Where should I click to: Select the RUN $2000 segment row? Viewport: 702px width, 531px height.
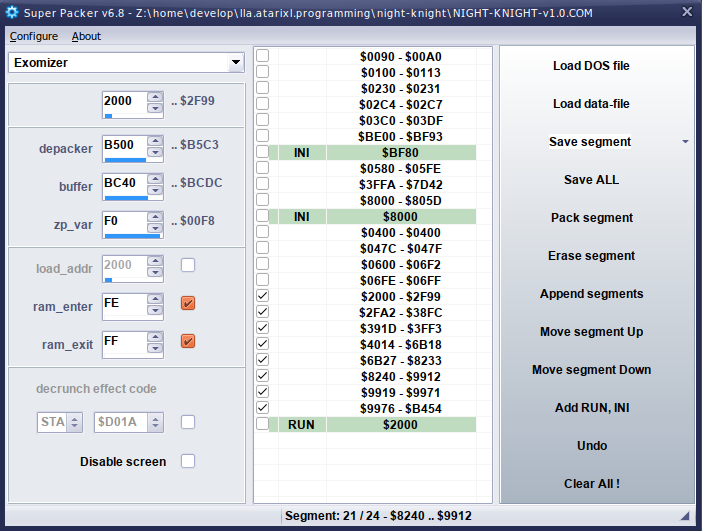click(x=400, y=425)
